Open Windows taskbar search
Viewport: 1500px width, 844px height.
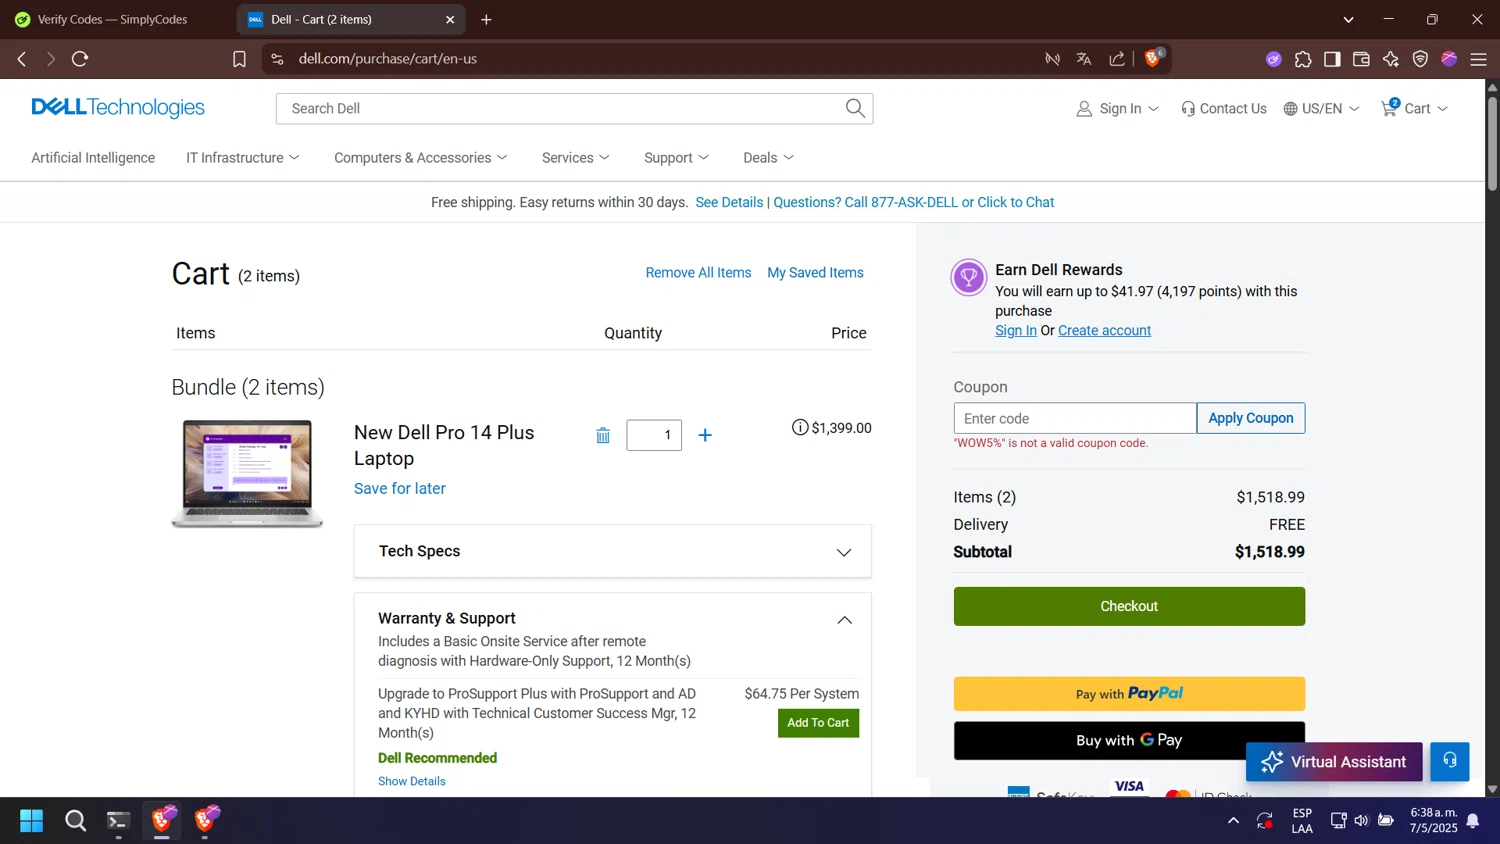click(75, 821)
